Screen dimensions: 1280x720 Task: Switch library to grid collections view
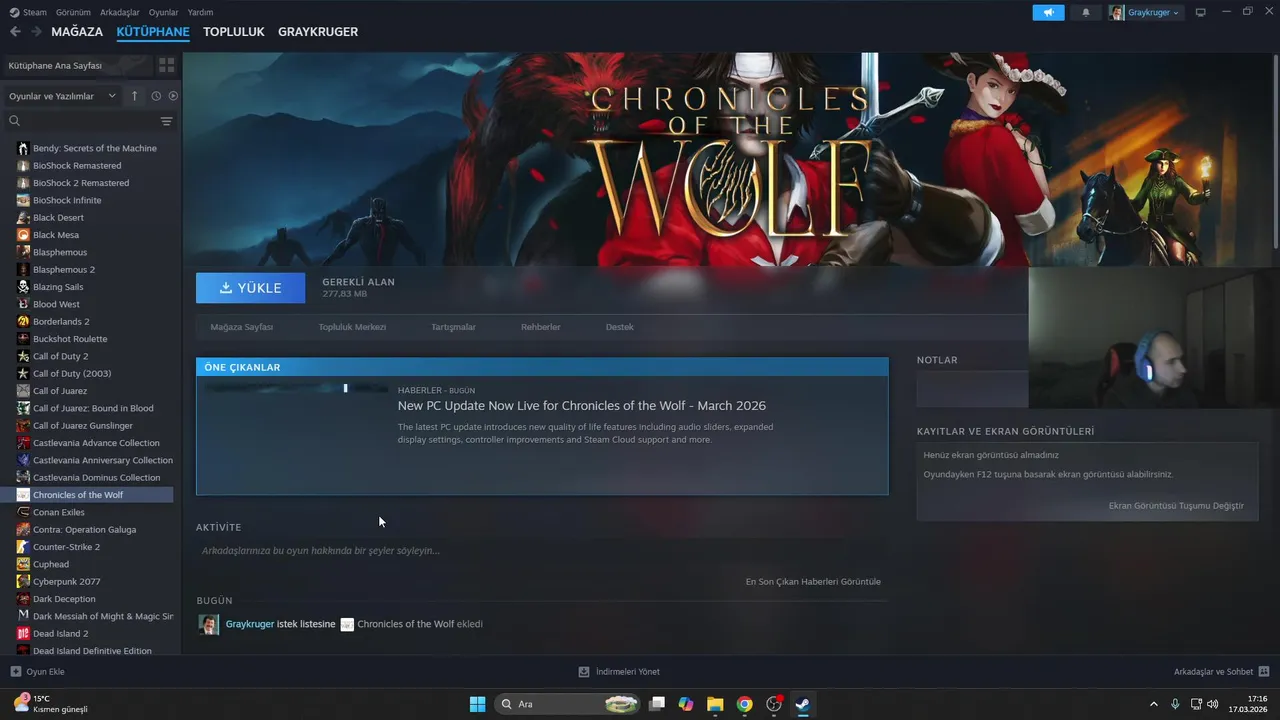(167, 65)
